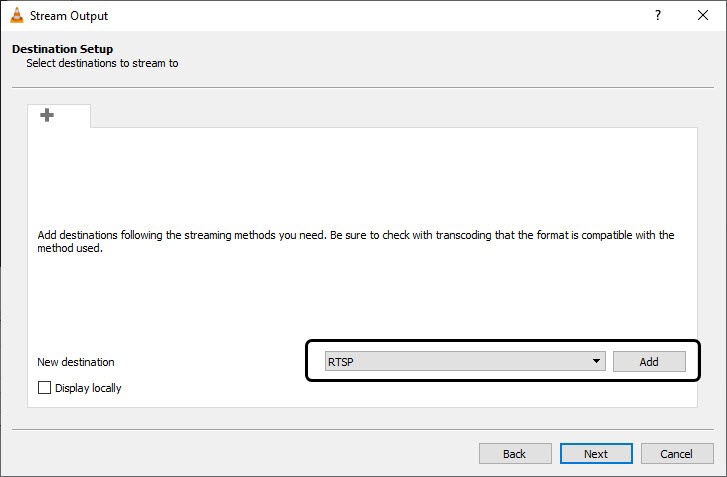727x477 pixels.
Task: Select the RTSP text in the destination field
Action: [x=341, y=362]
